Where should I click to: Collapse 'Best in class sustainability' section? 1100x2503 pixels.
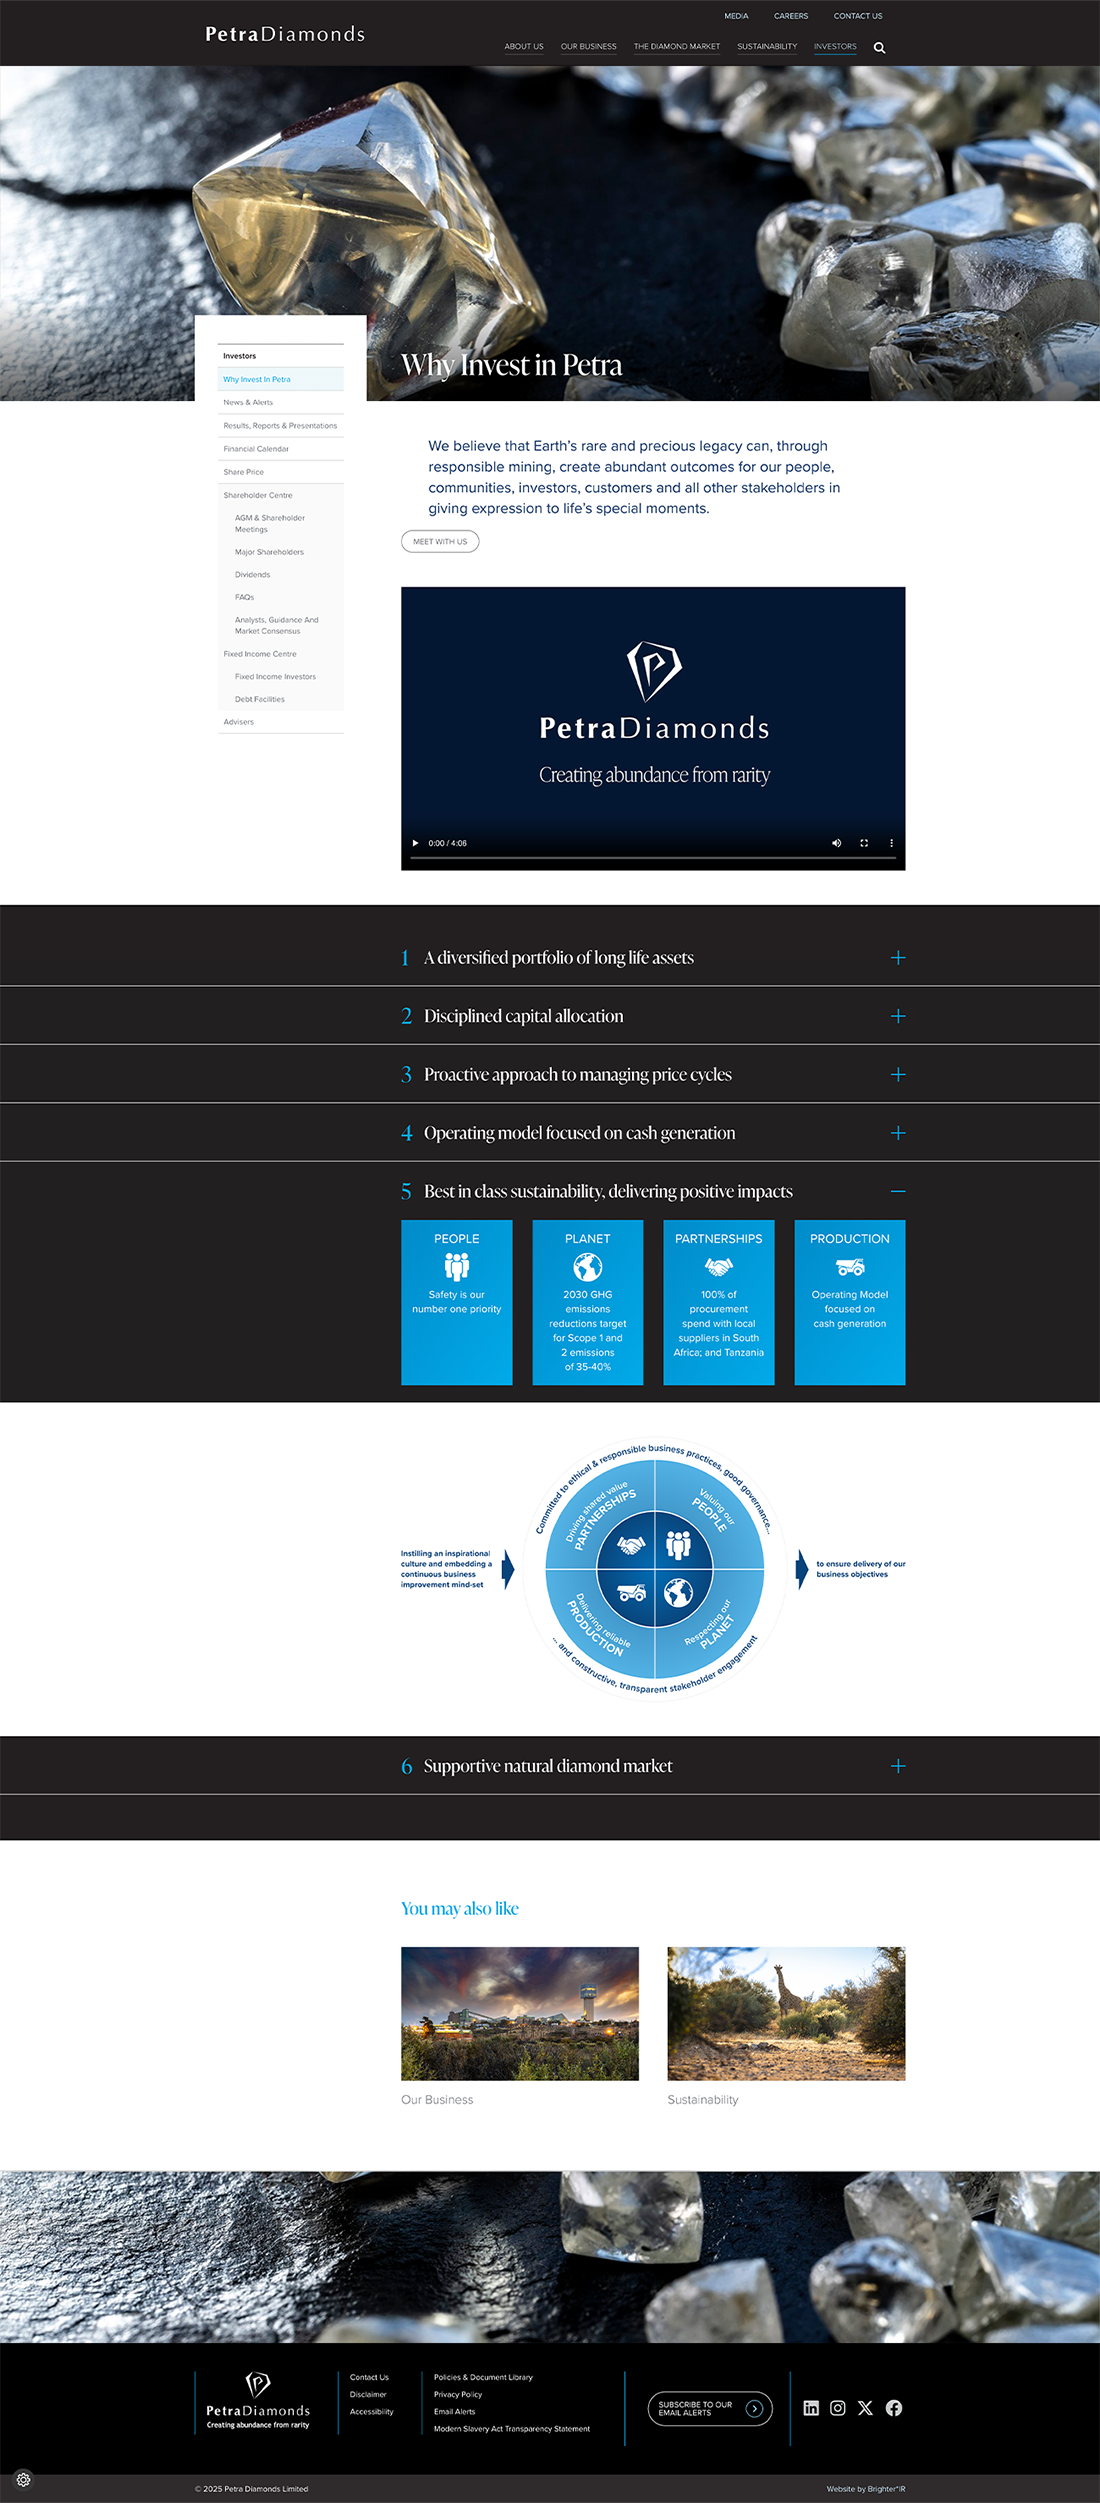898,1191
